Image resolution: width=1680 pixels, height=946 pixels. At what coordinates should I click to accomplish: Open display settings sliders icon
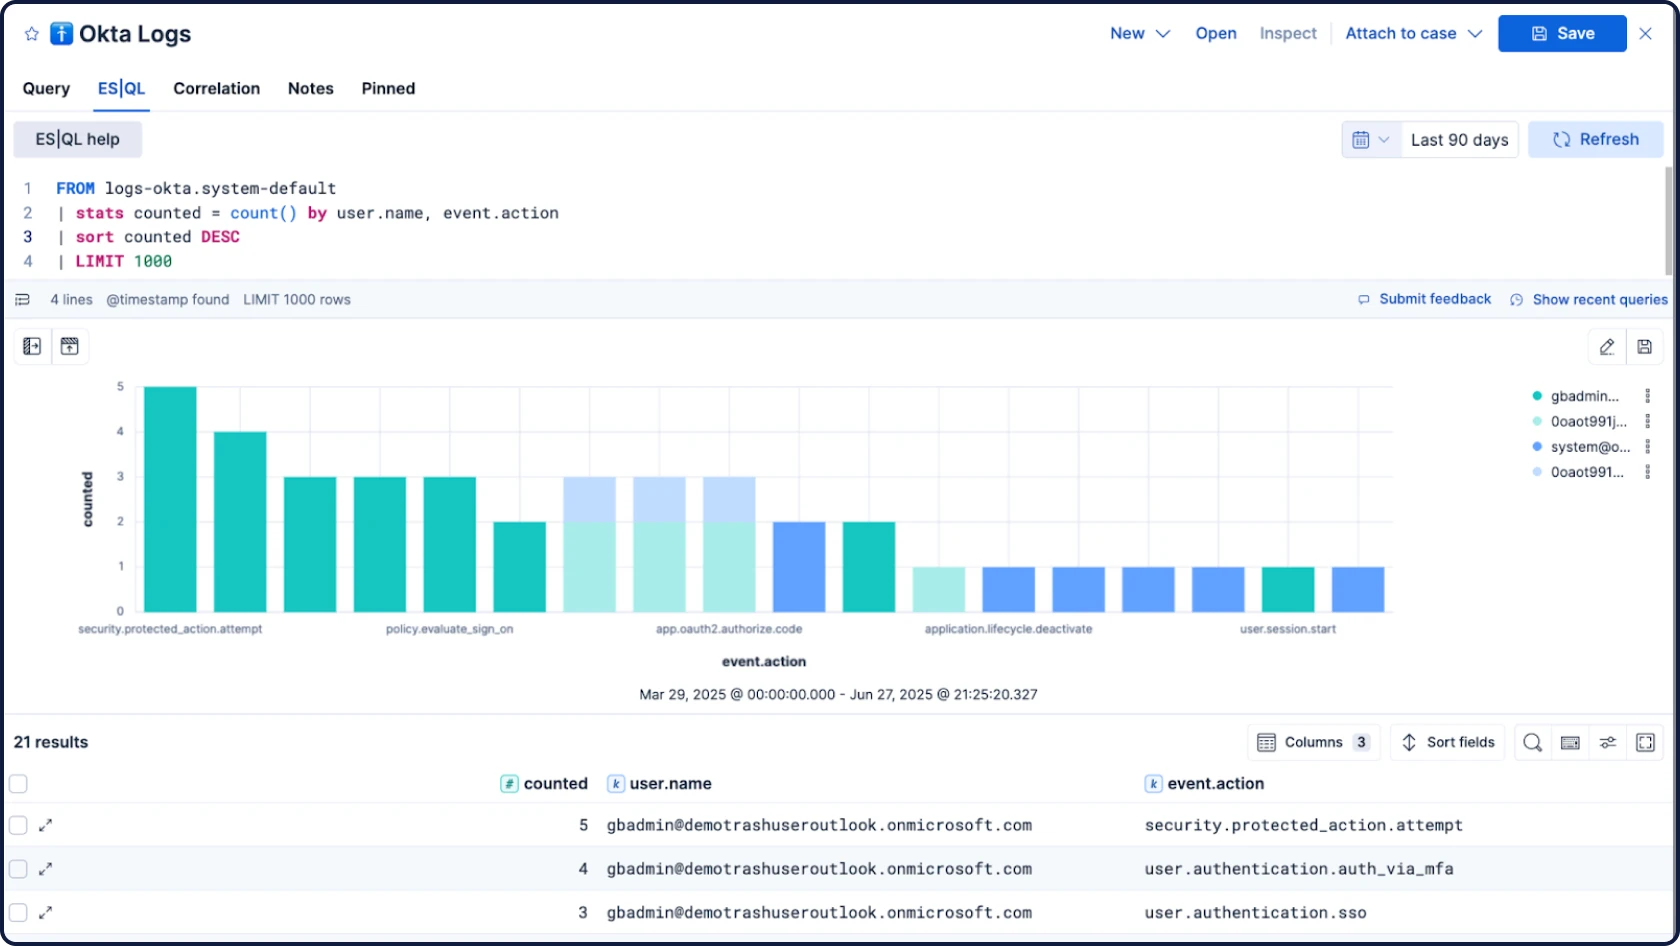click(1608, 742)
